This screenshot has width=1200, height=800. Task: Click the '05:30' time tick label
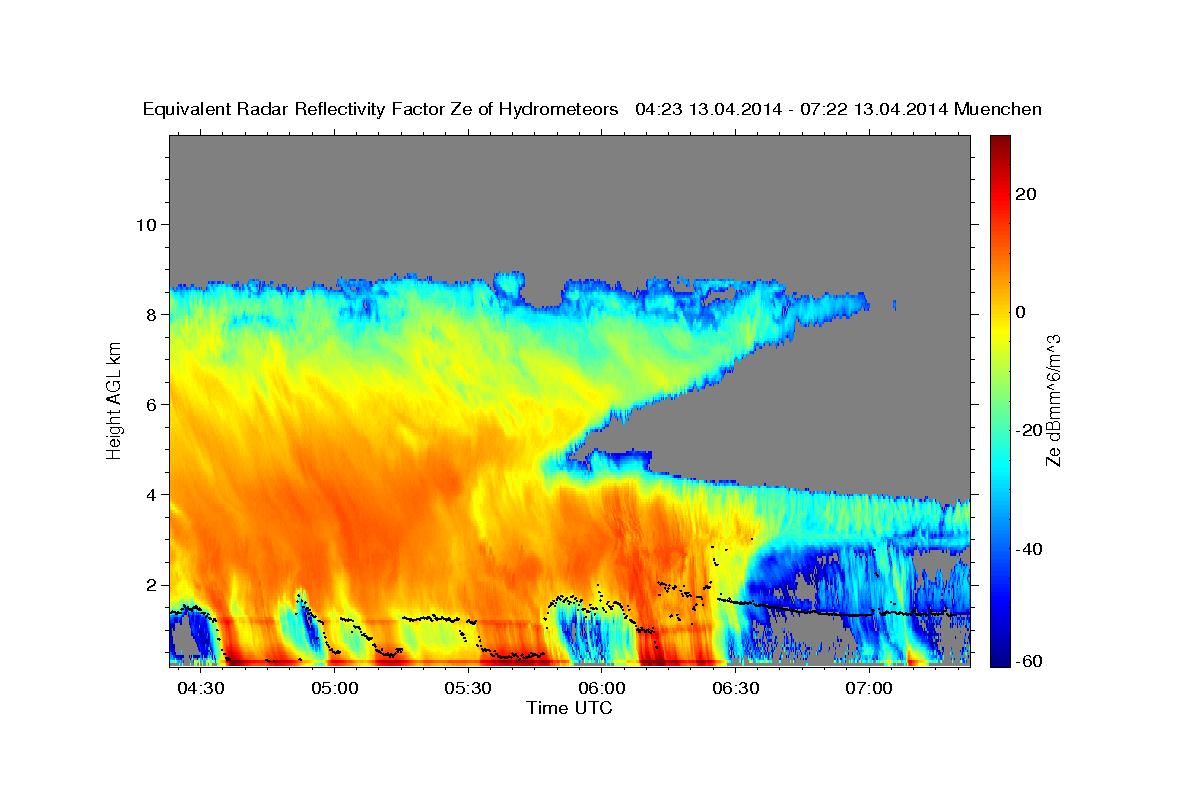(x=468, y=689)
